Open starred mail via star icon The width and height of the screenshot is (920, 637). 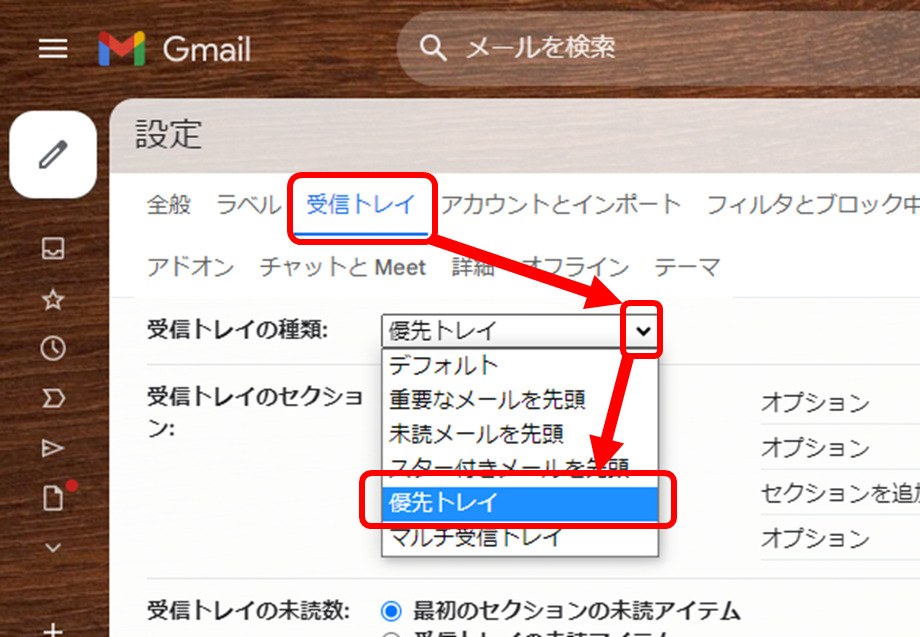(x=53, y=300)
